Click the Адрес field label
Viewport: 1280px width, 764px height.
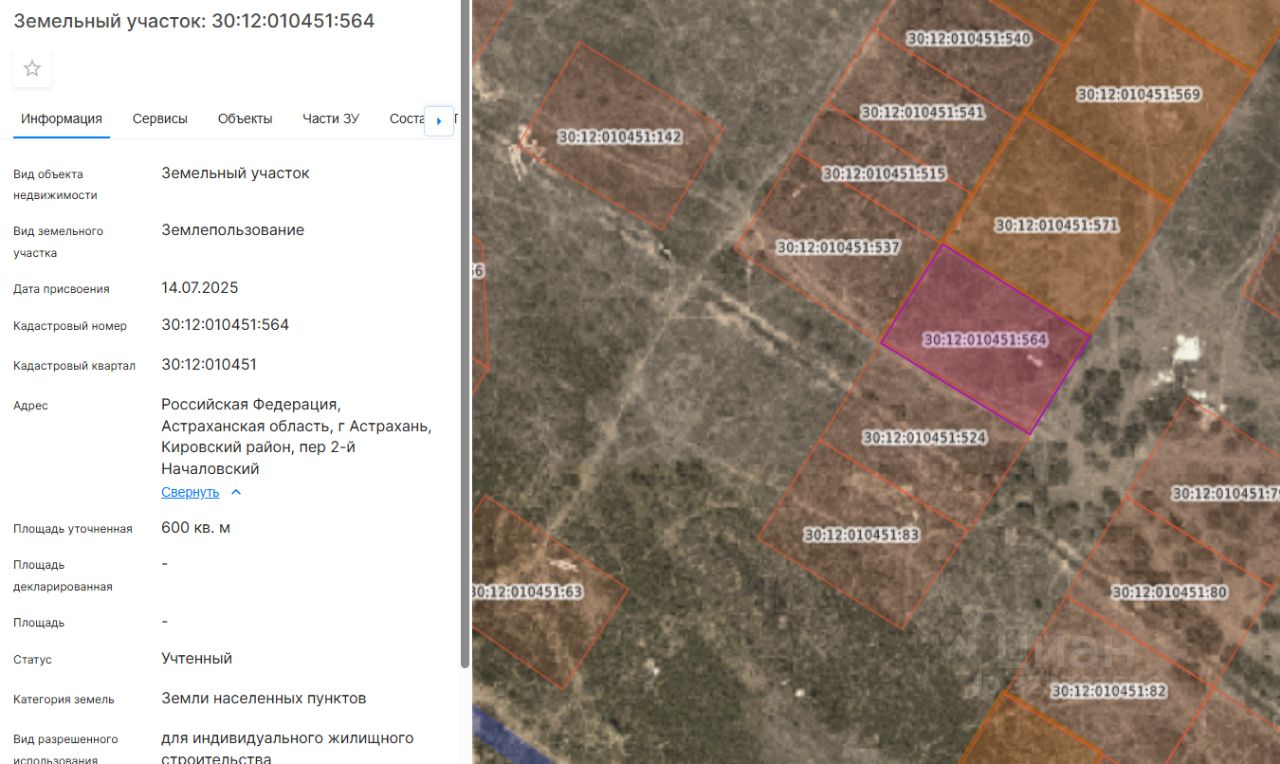30,406
